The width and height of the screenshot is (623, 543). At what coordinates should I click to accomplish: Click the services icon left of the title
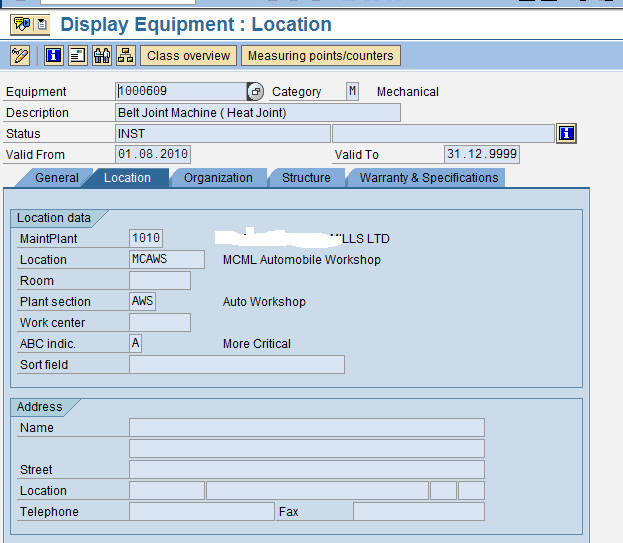[x=22, y=25]
